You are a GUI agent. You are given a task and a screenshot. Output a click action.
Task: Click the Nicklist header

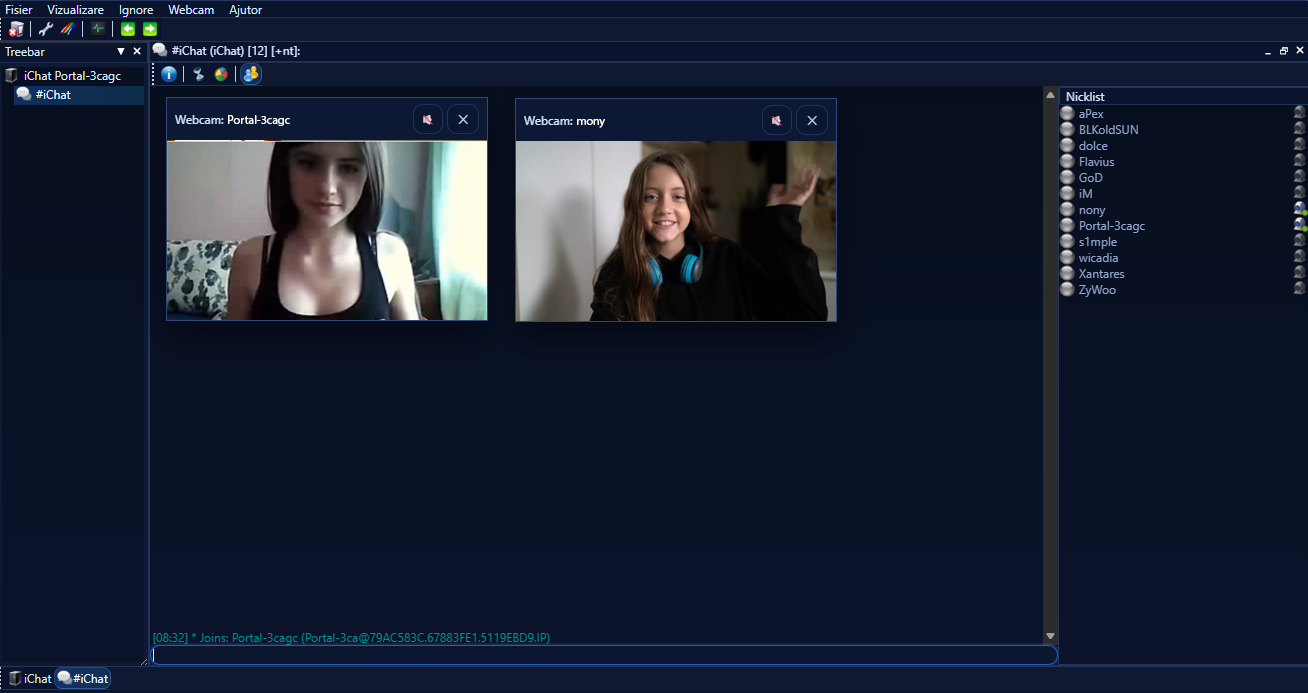pyautogui.click(x=1183, y=97)
